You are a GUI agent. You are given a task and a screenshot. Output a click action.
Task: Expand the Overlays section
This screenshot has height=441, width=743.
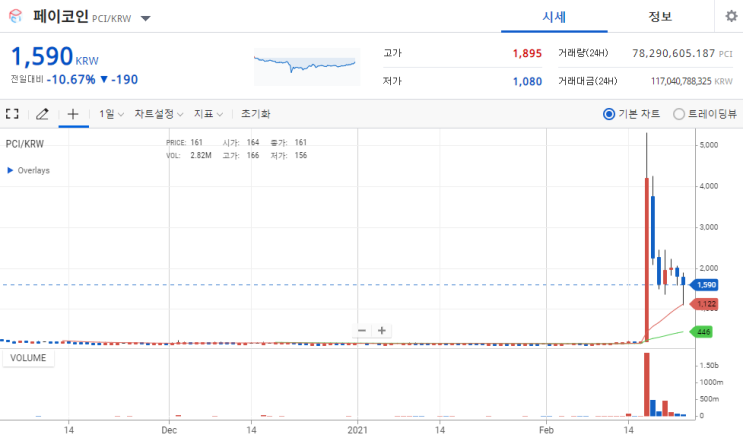pyautogui.click(x=28, y=170)
